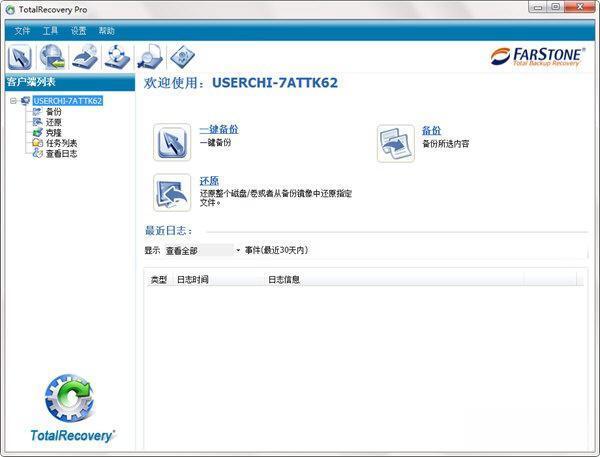Open the 备份 link in welcome pane
This screenshot has height=457, width=600.
tap(431, 131)
